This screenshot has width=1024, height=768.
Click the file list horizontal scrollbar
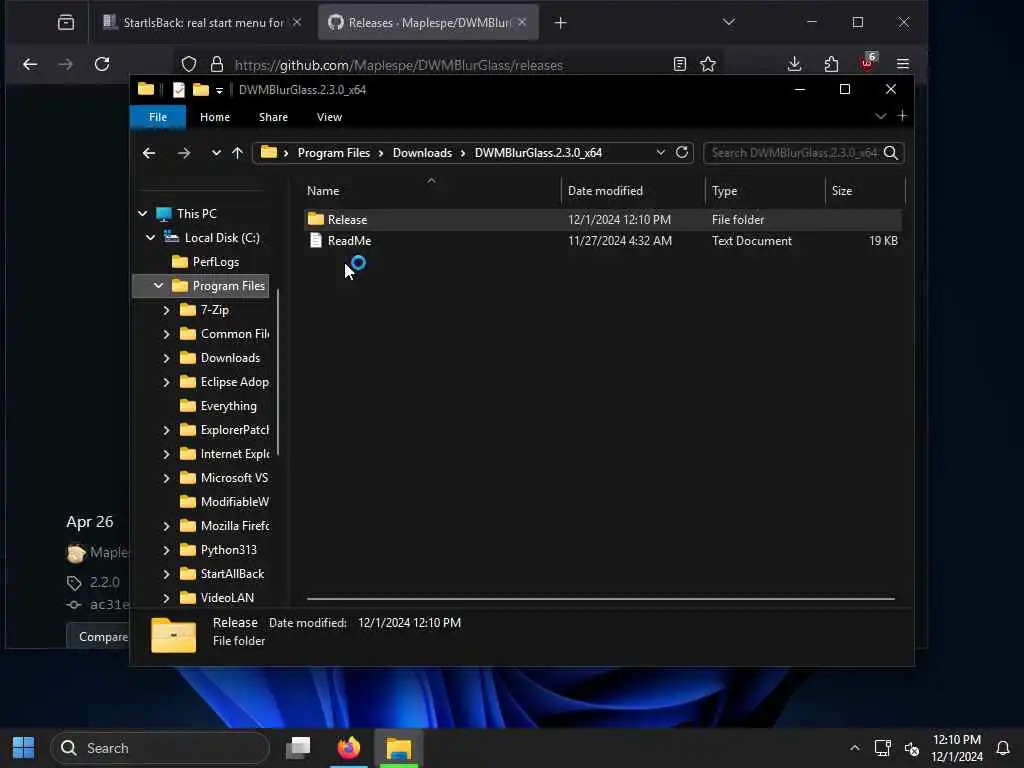click(x=601, y=598)
